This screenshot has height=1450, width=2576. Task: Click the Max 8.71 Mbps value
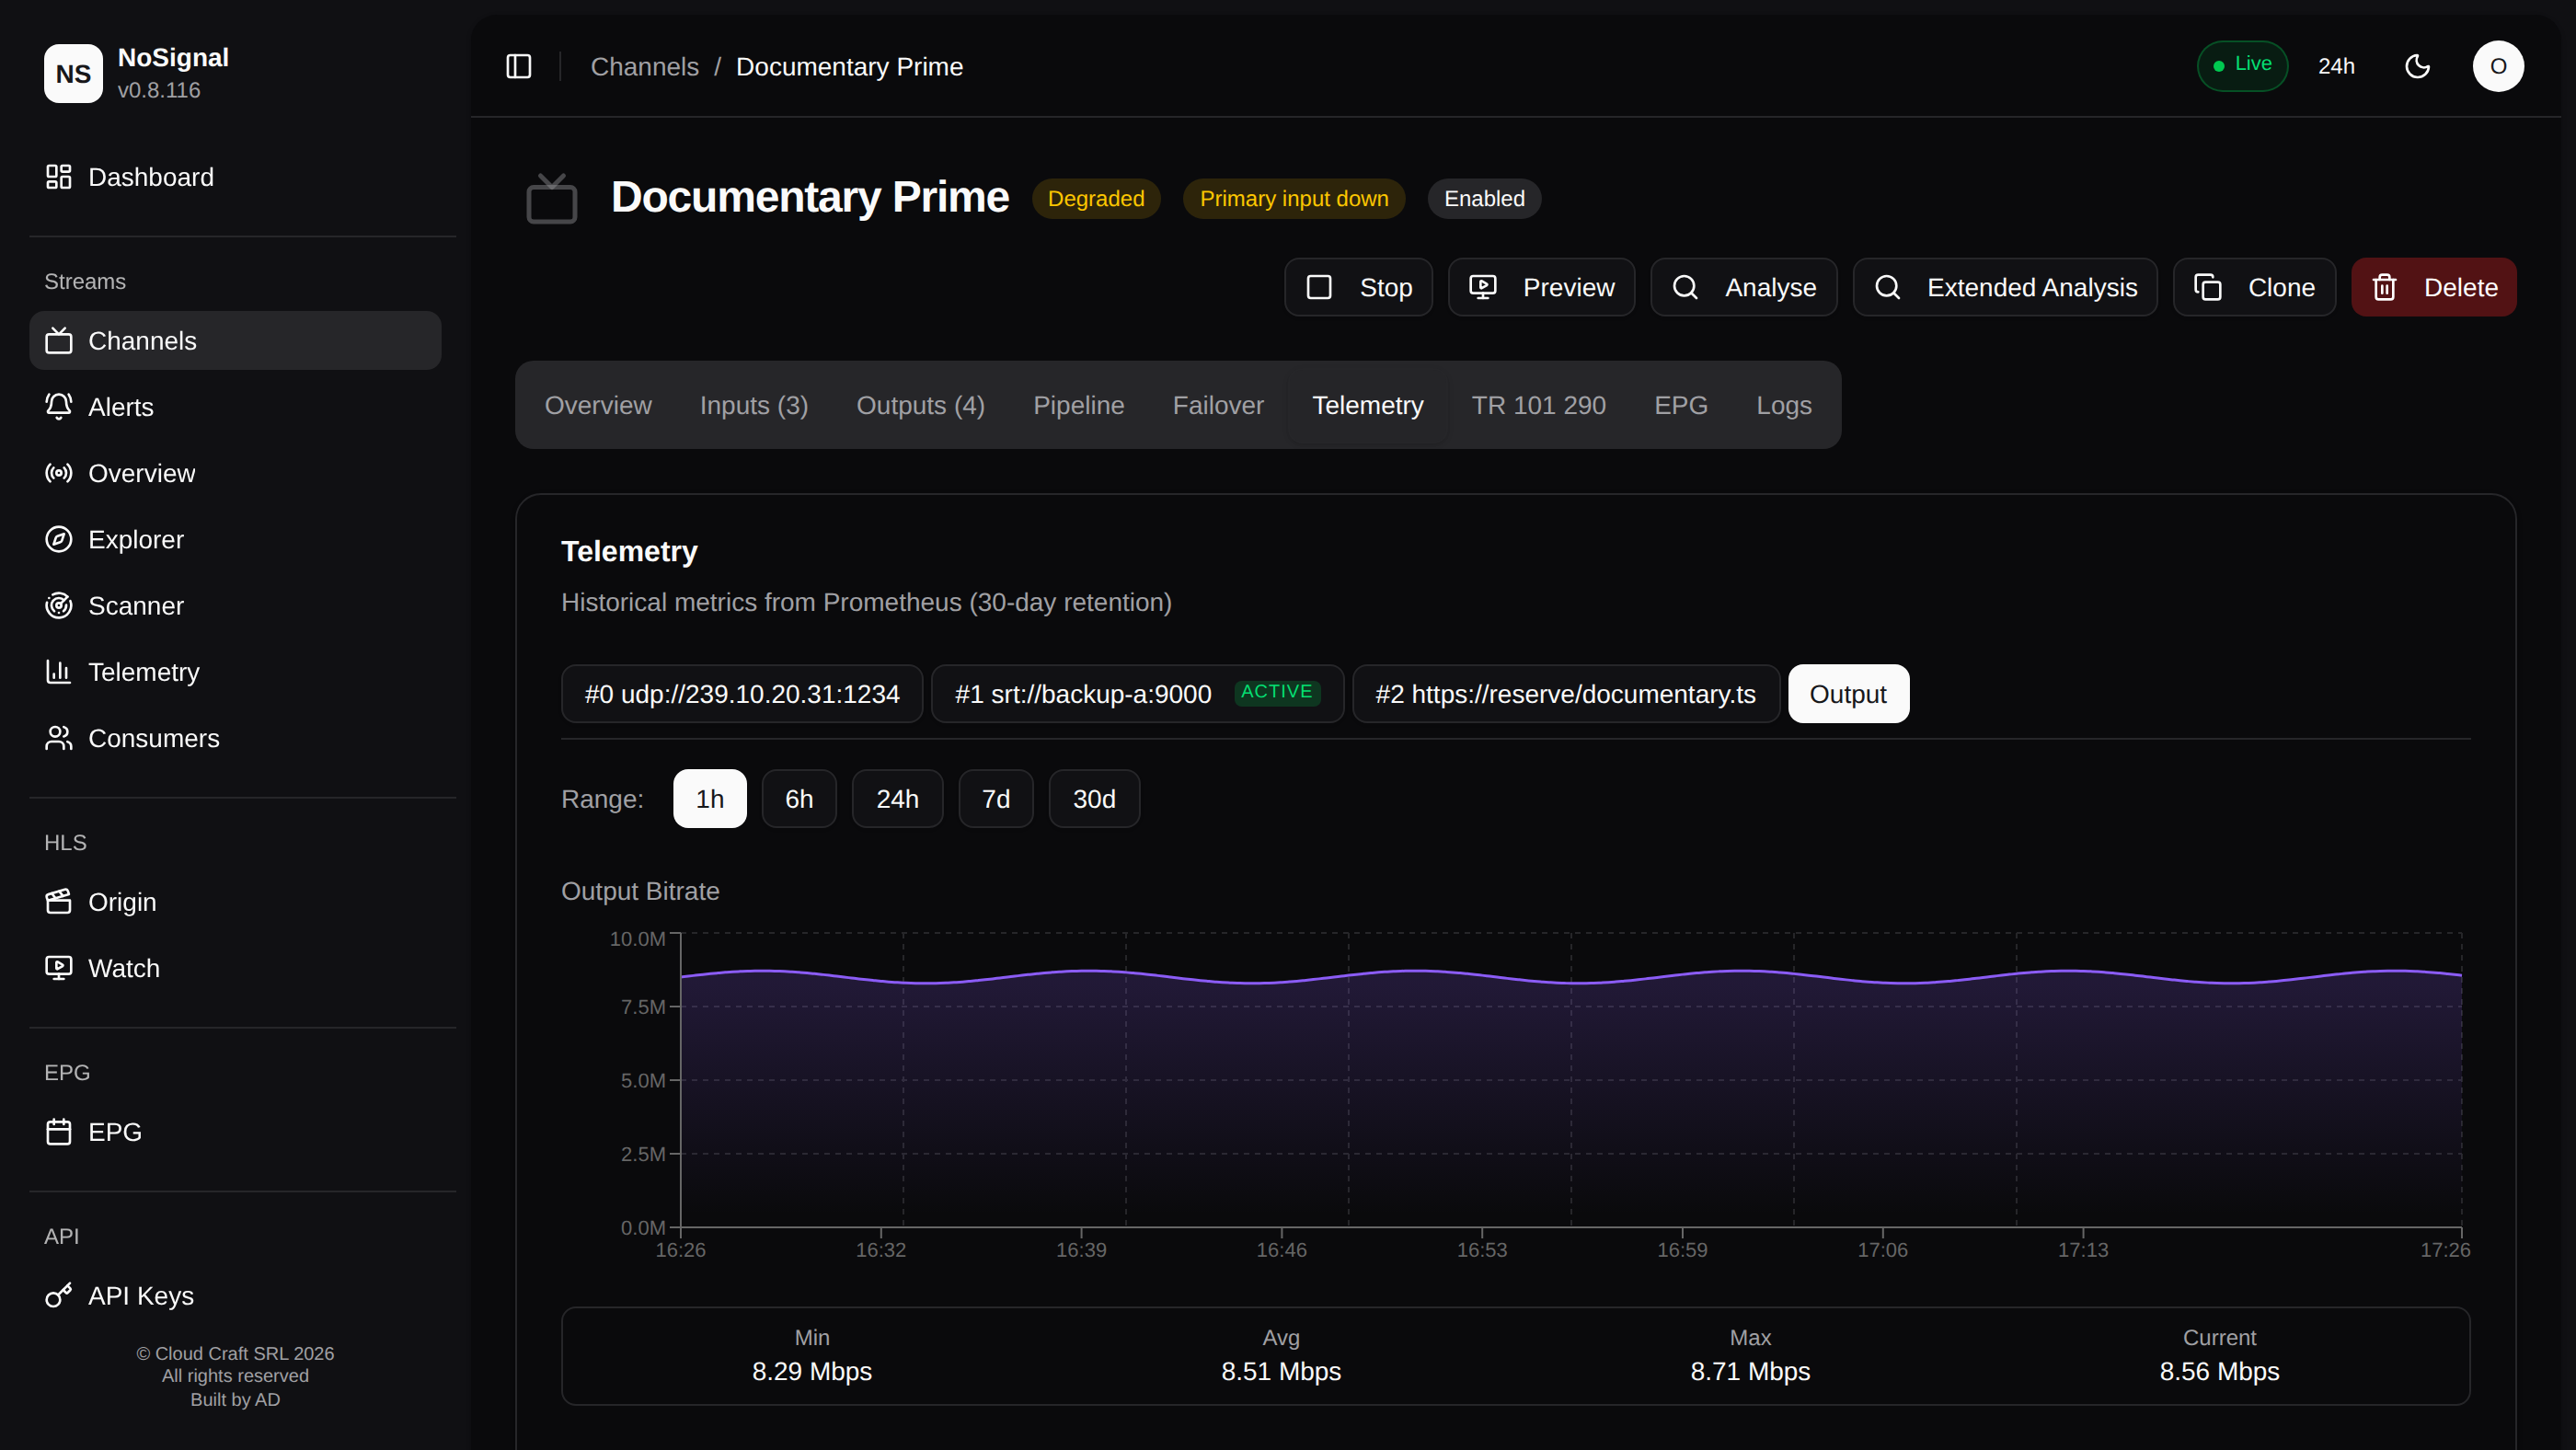coord(1750,1371)
